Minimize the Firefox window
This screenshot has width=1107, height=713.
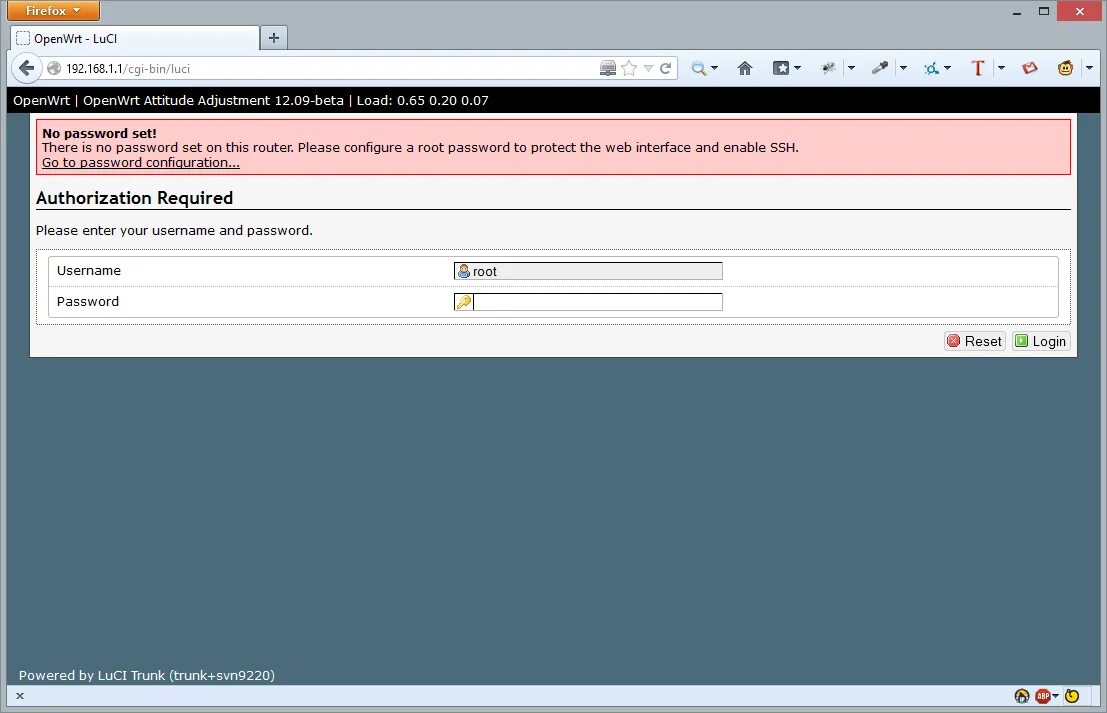pyautogui.click(x=1017, y=11)
